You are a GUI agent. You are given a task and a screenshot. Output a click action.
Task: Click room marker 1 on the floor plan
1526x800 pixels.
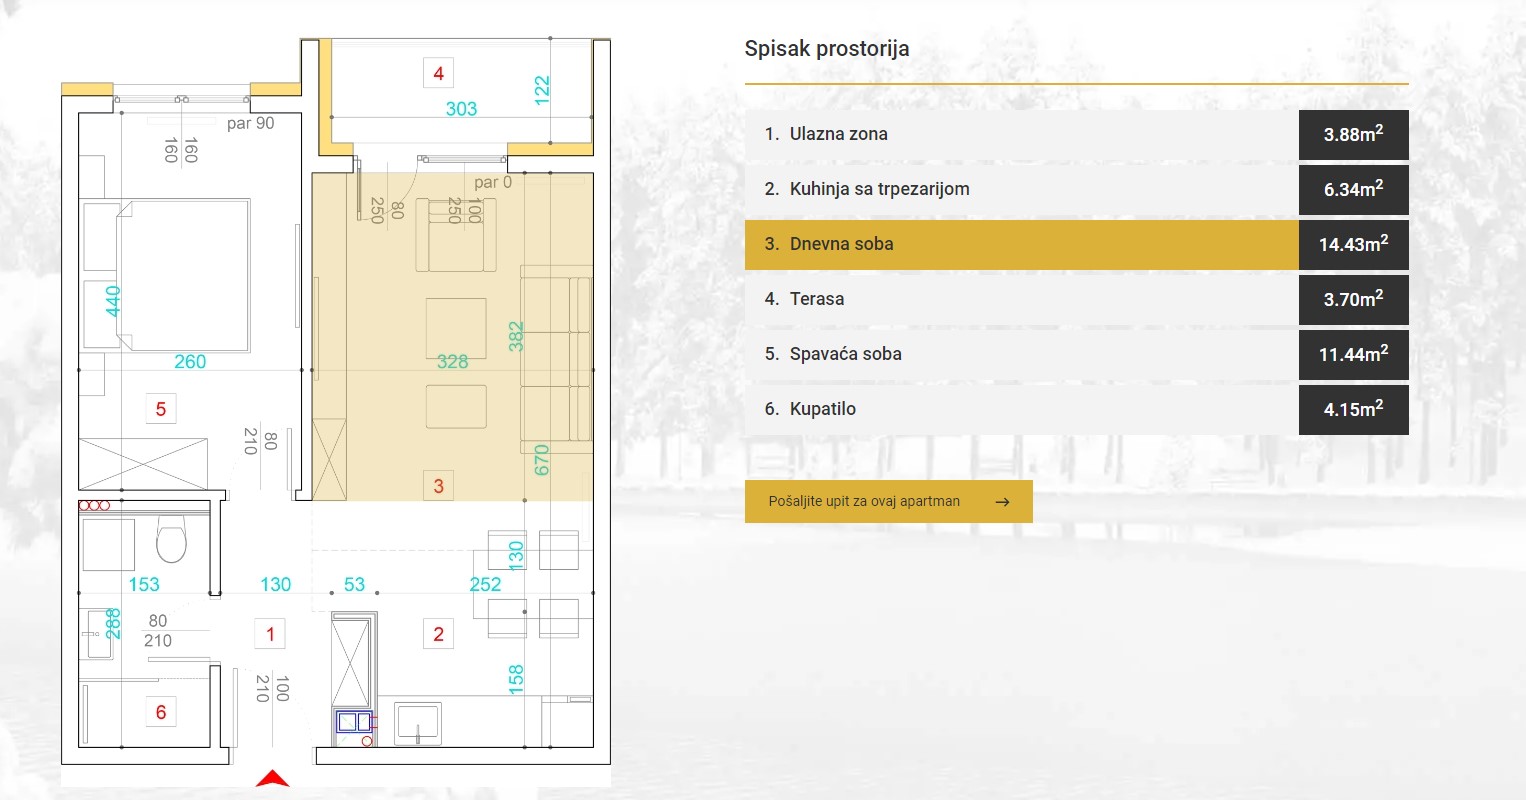pos(270,634)
